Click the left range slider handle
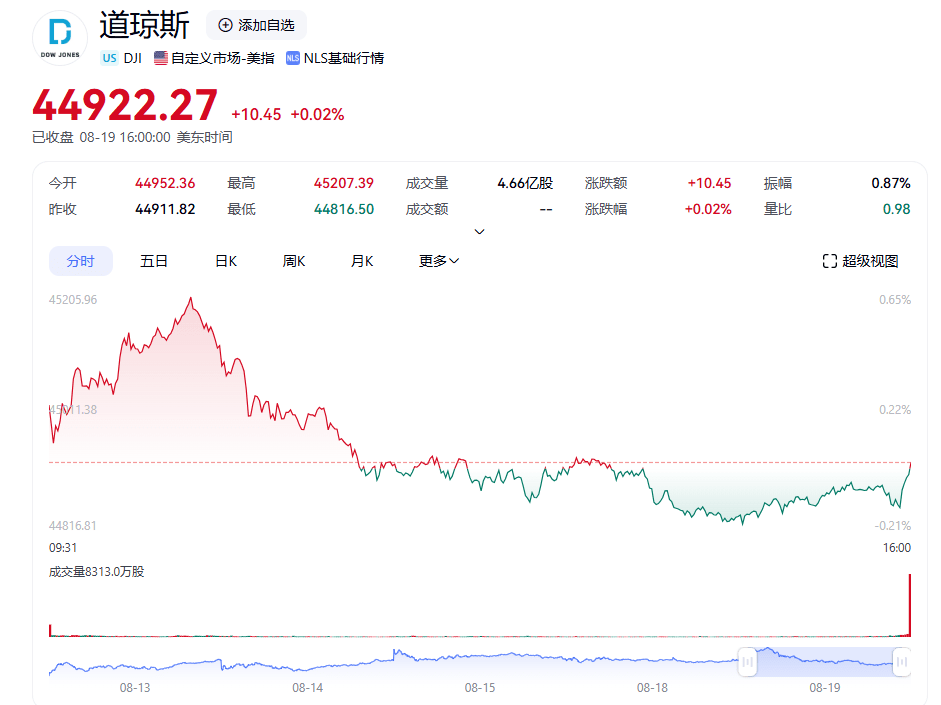The image size is (941, 705). point(747,662)
